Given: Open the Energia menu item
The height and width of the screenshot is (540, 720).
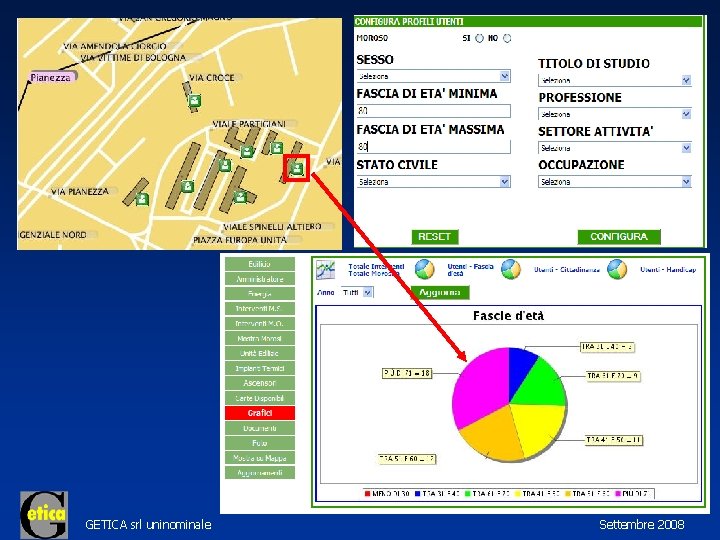Looking at the screenshot, I should pos(259,294).
